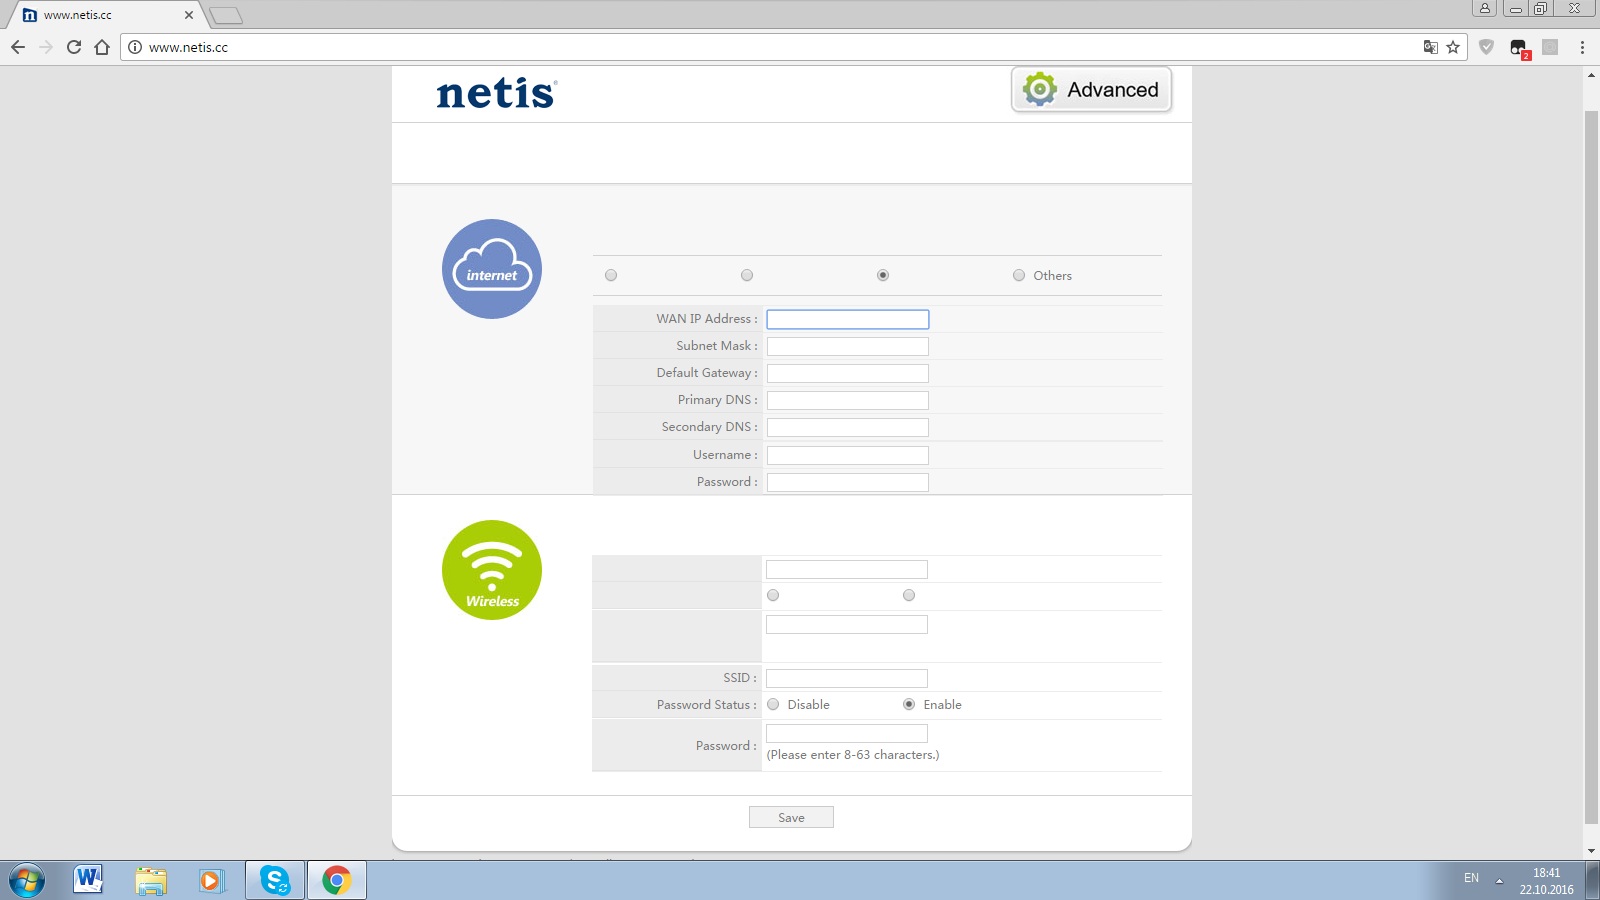The image size is (1600, 900).
Task: Click the Primary DNS field
Action: tap(848, 400)
